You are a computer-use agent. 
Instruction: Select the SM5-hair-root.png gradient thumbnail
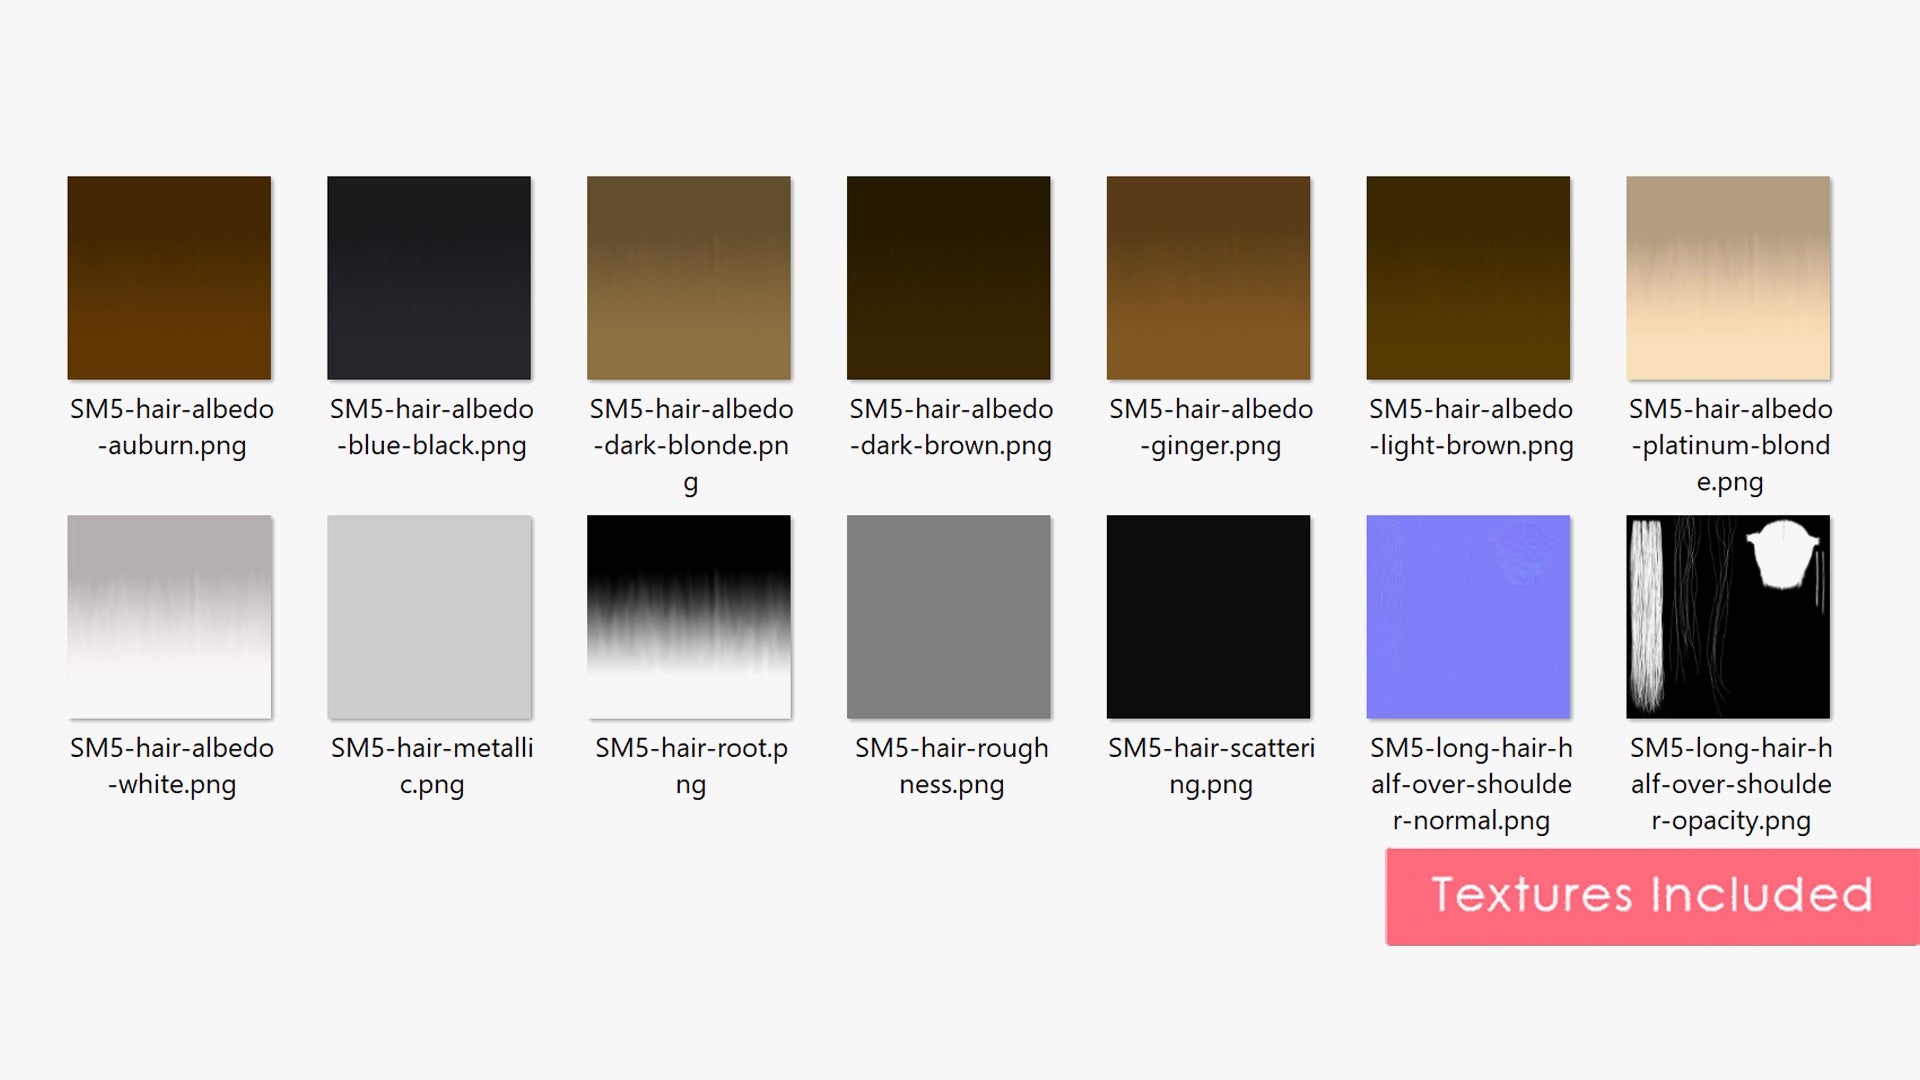[x=689, y=617]
